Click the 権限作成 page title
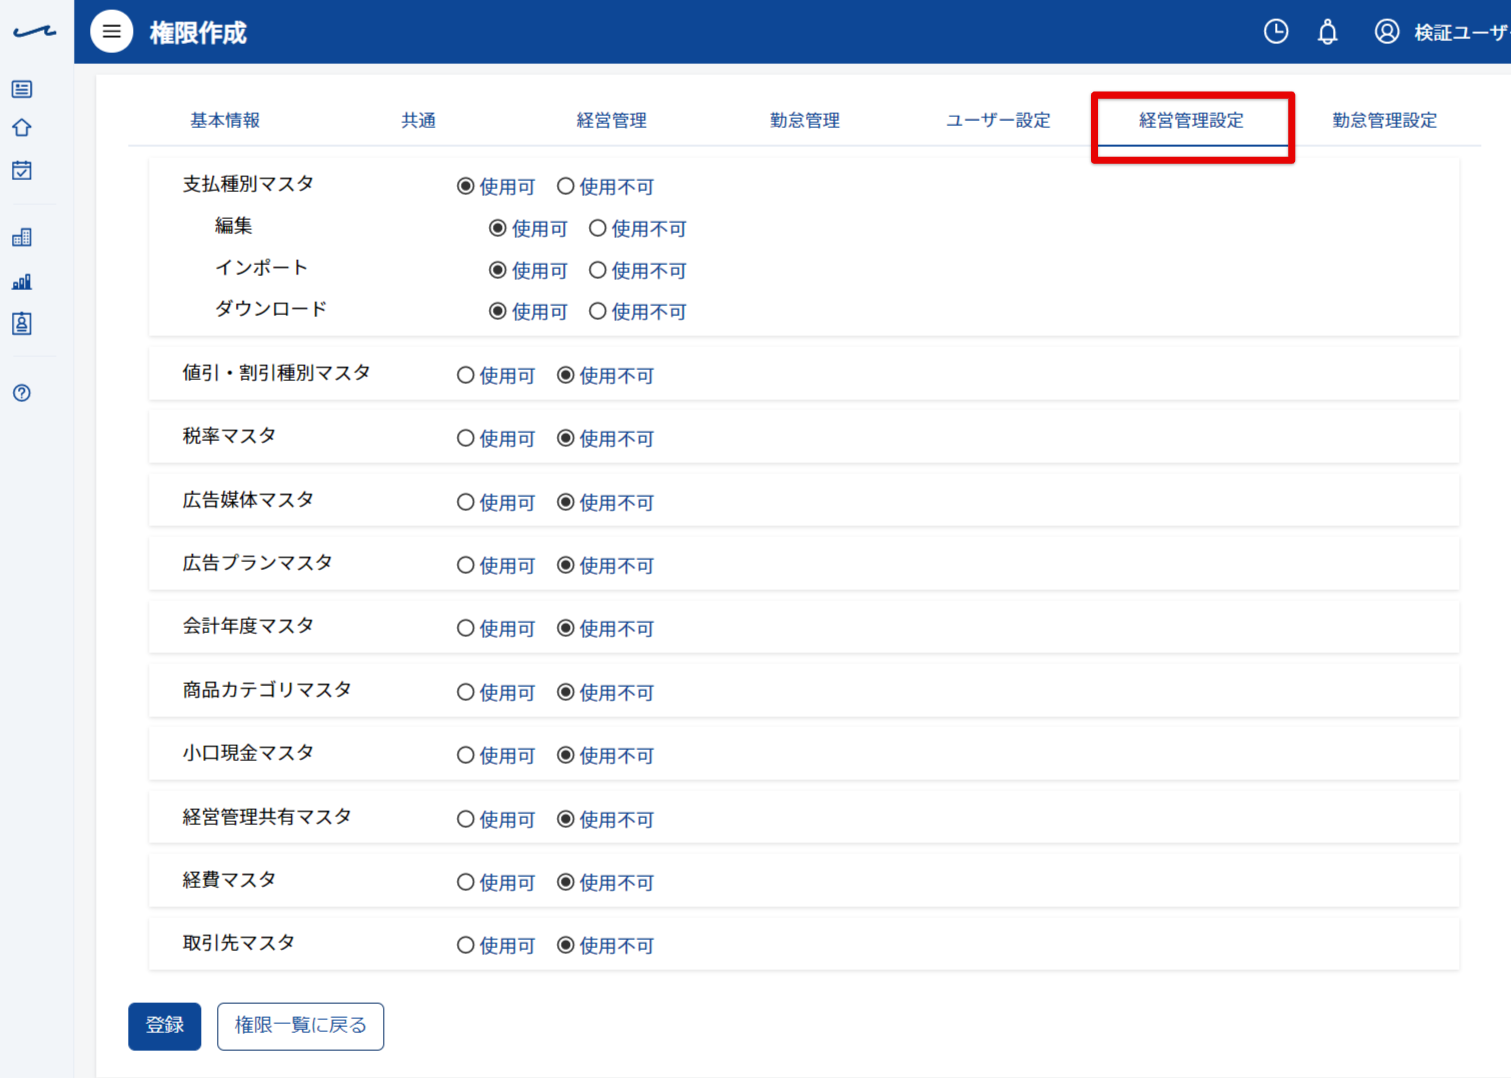This screenshot has height=1078, width=1511. pos(198,33)
